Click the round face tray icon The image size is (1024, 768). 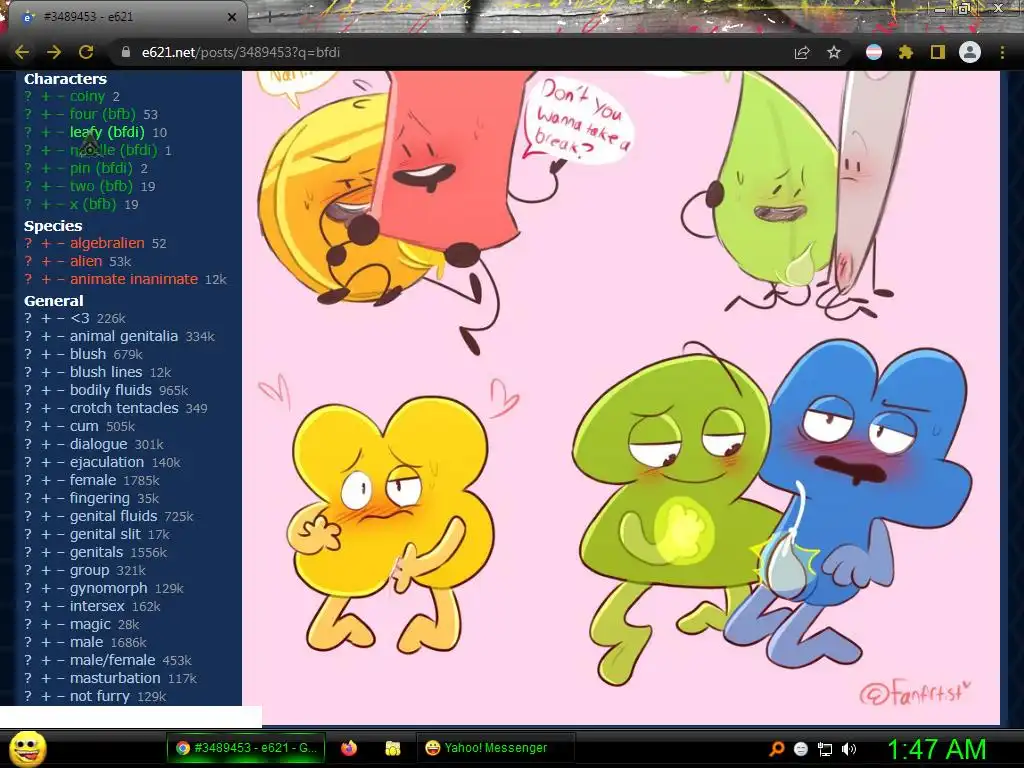click(801, 749)
